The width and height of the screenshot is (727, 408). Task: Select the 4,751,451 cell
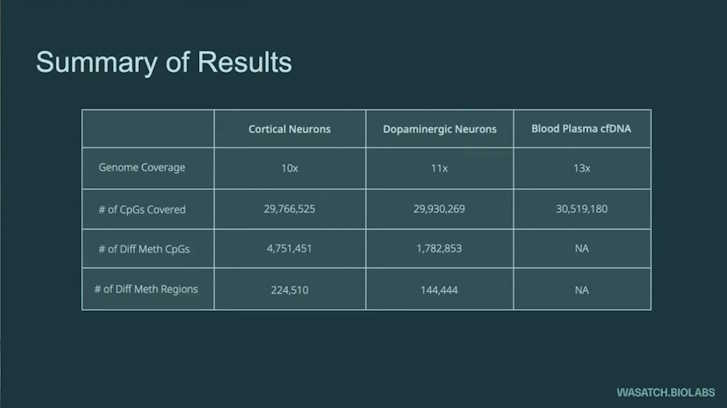tap(290, 249)
